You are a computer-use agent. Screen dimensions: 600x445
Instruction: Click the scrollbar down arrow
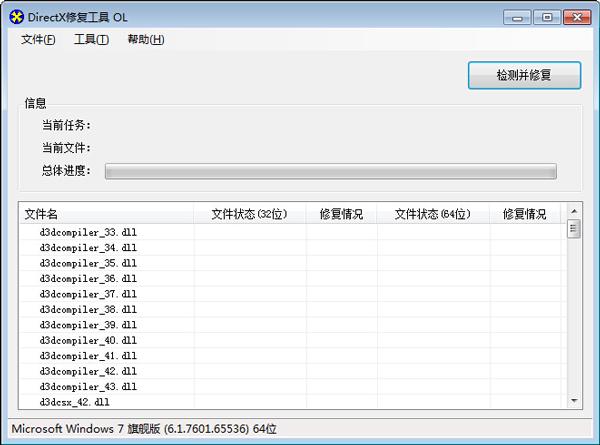click(x=574, y=401)
